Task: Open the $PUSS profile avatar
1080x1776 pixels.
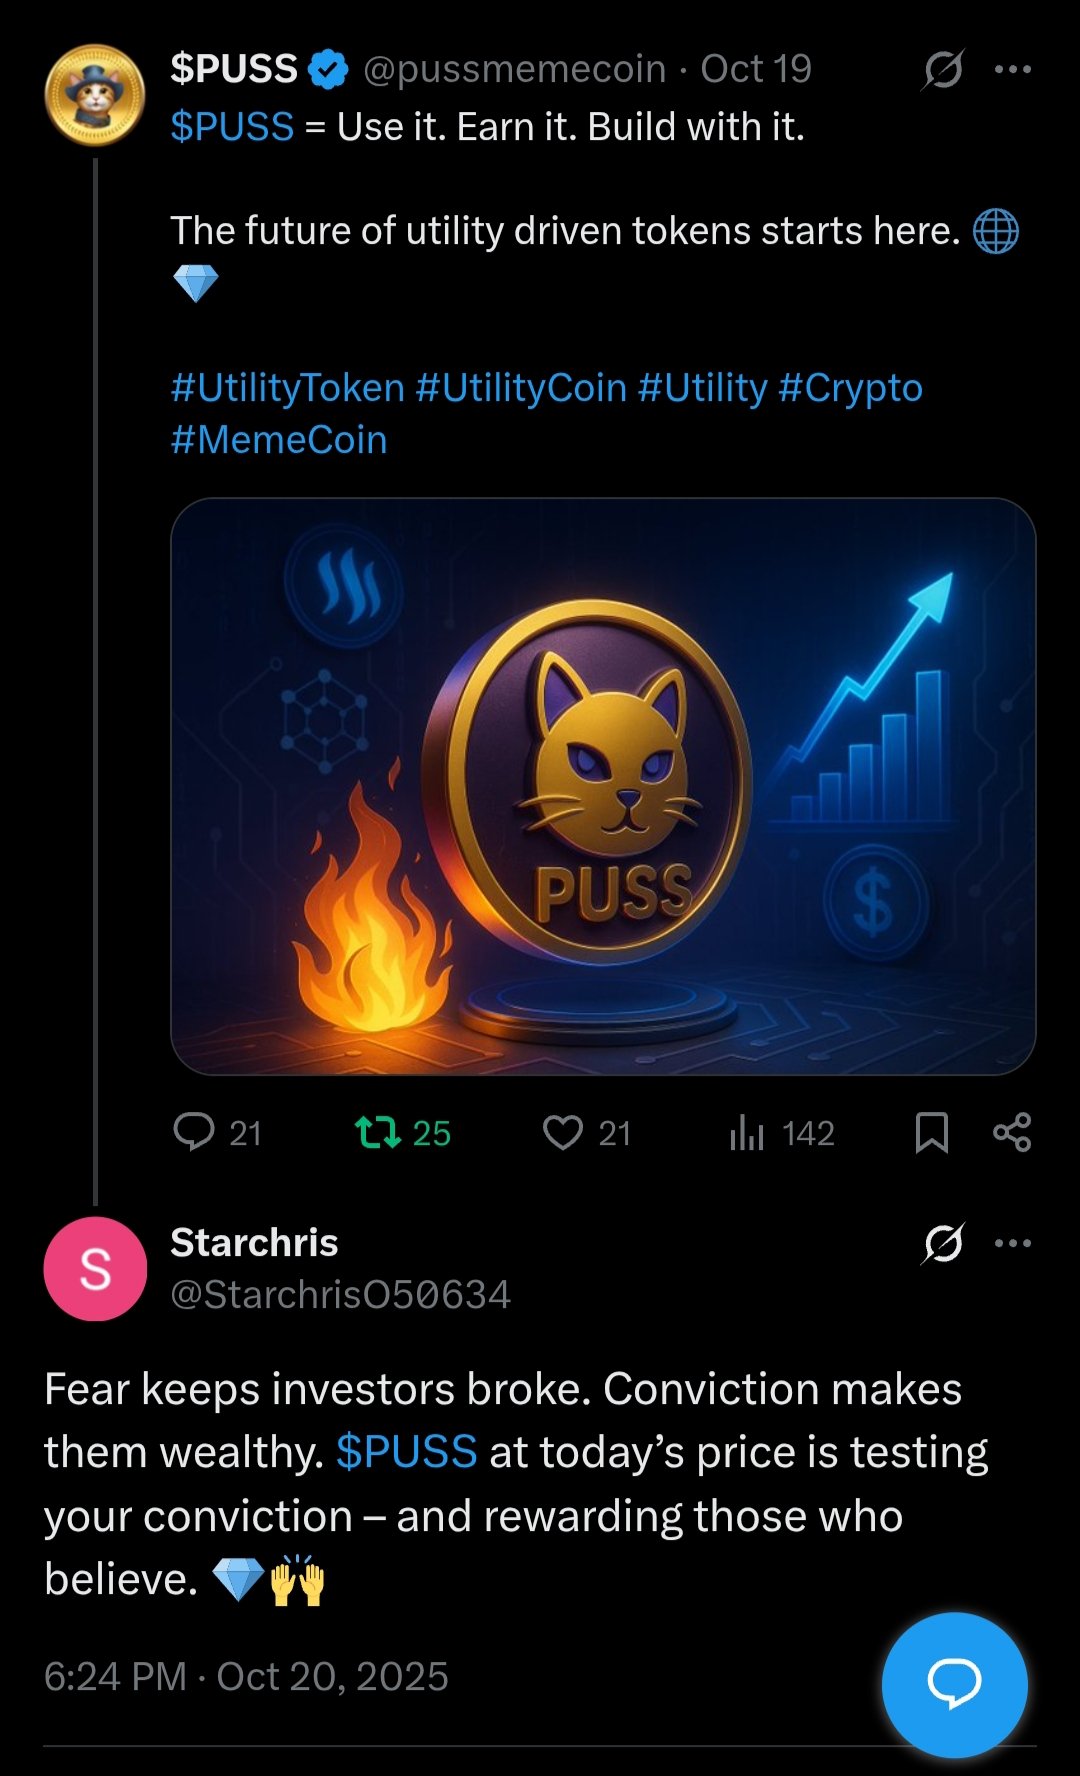Action: pos(95,95)
